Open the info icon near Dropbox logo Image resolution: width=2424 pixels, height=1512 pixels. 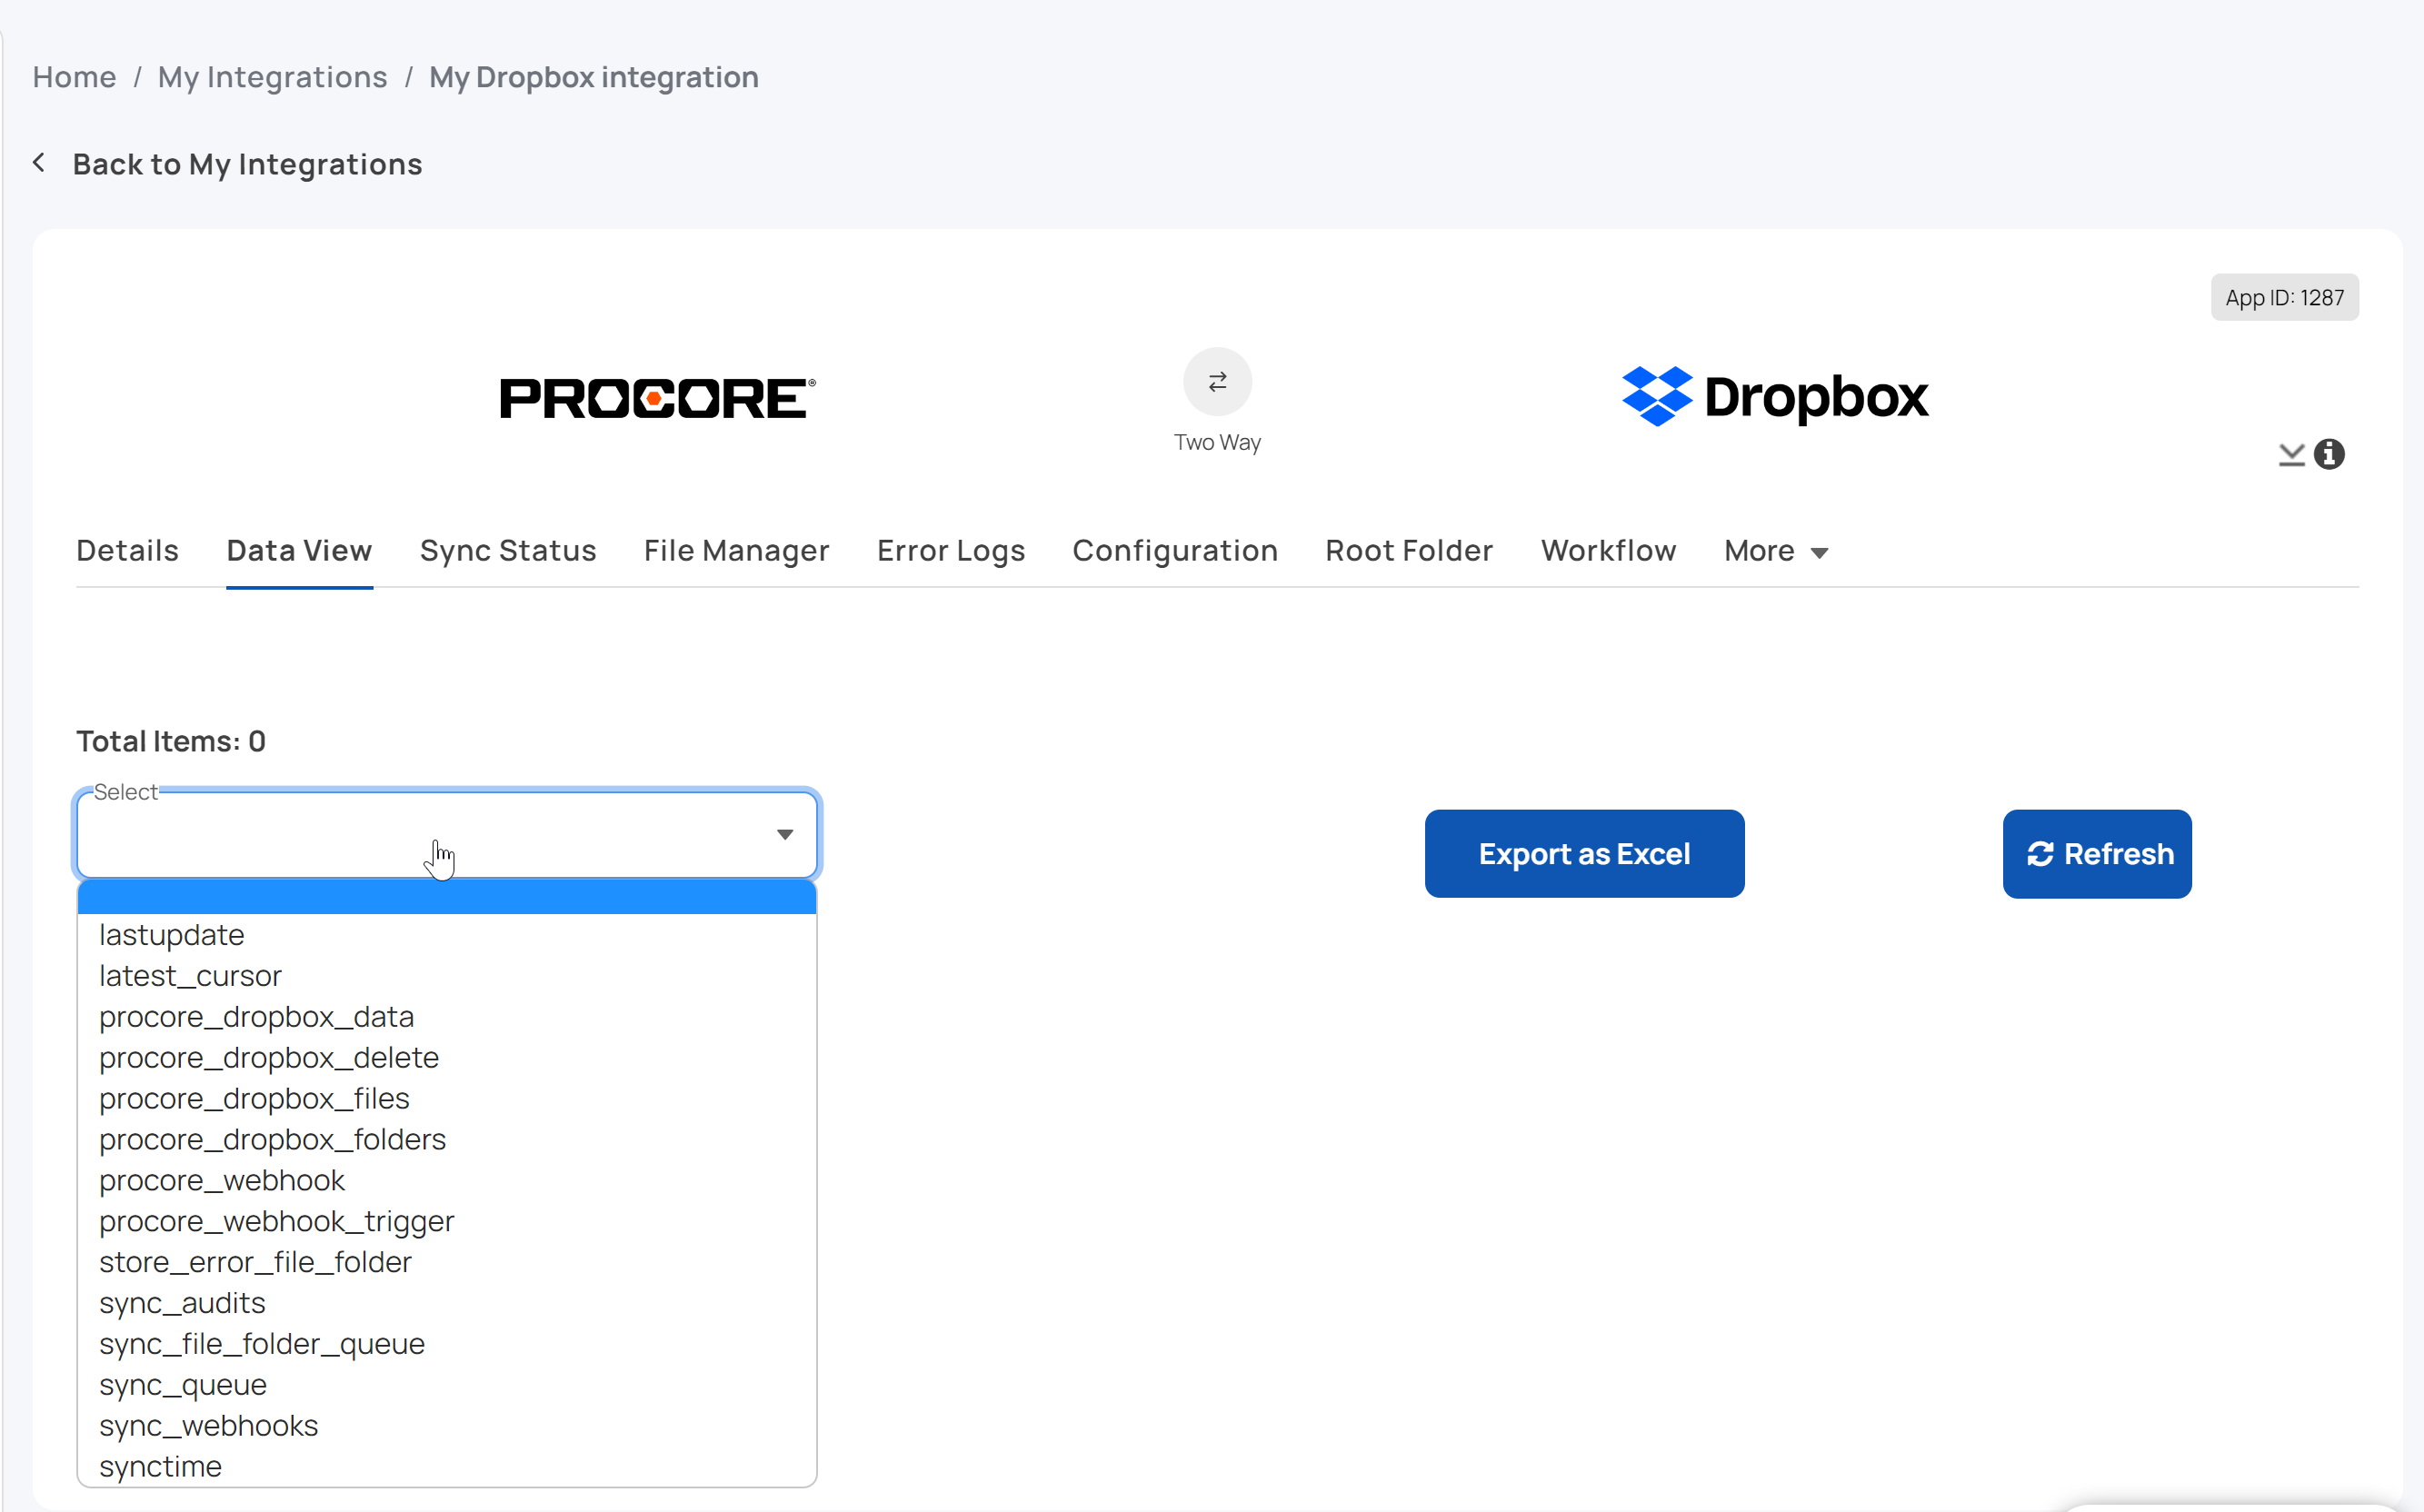tap(2329, 453)
